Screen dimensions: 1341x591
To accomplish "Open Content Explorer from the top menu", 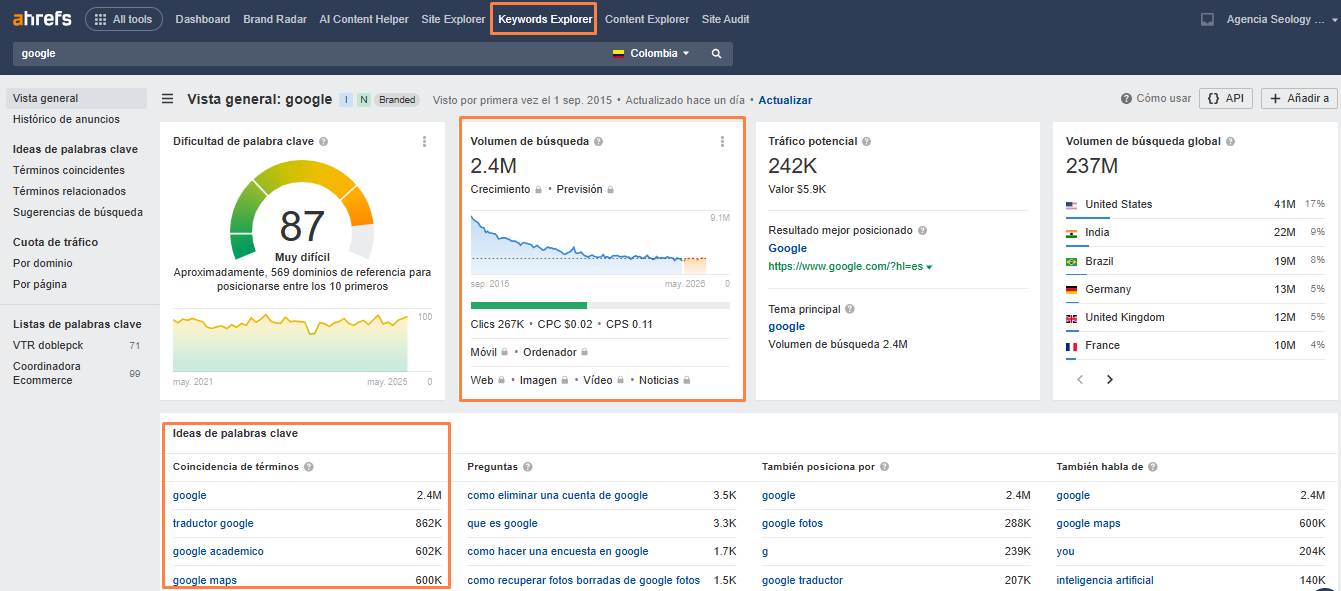I will click(x=647, y=19).
